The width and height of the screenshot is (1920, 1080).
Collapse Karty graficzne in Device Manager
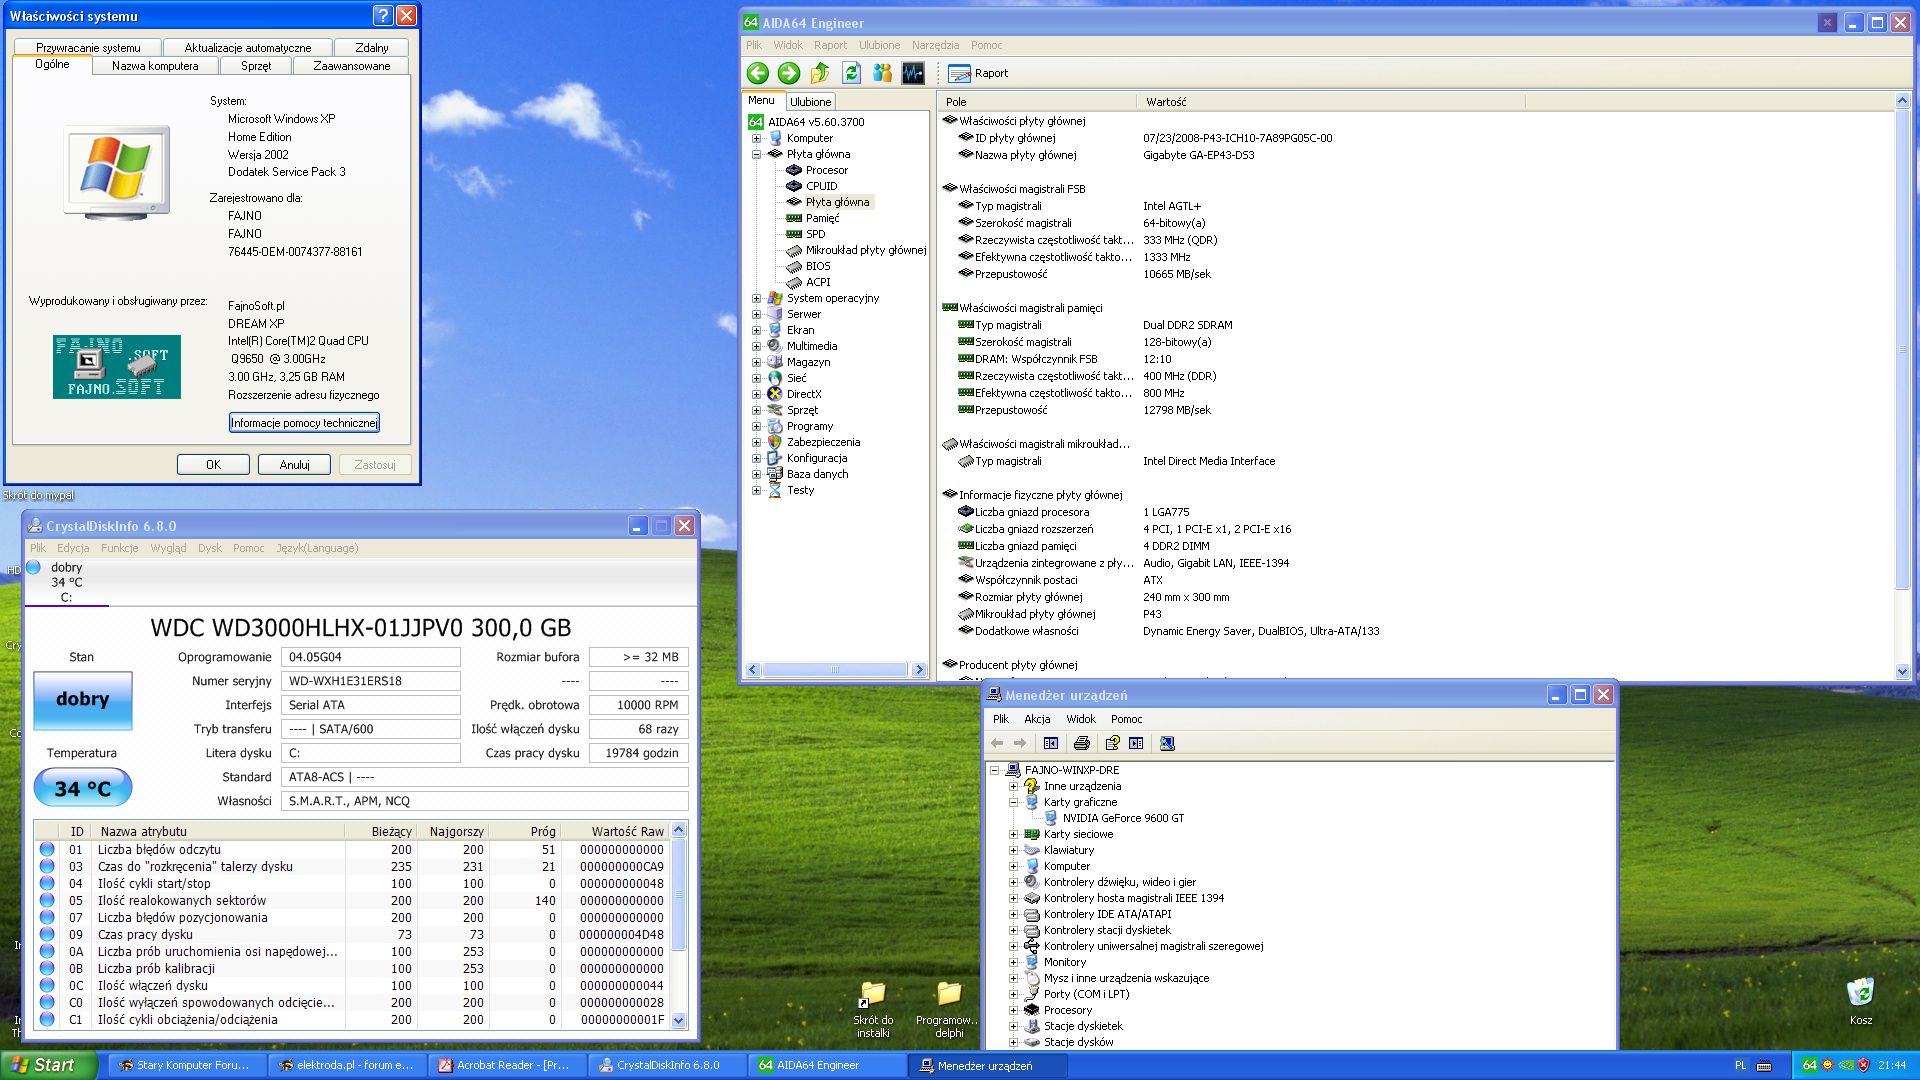click(x=1013, y=802)
